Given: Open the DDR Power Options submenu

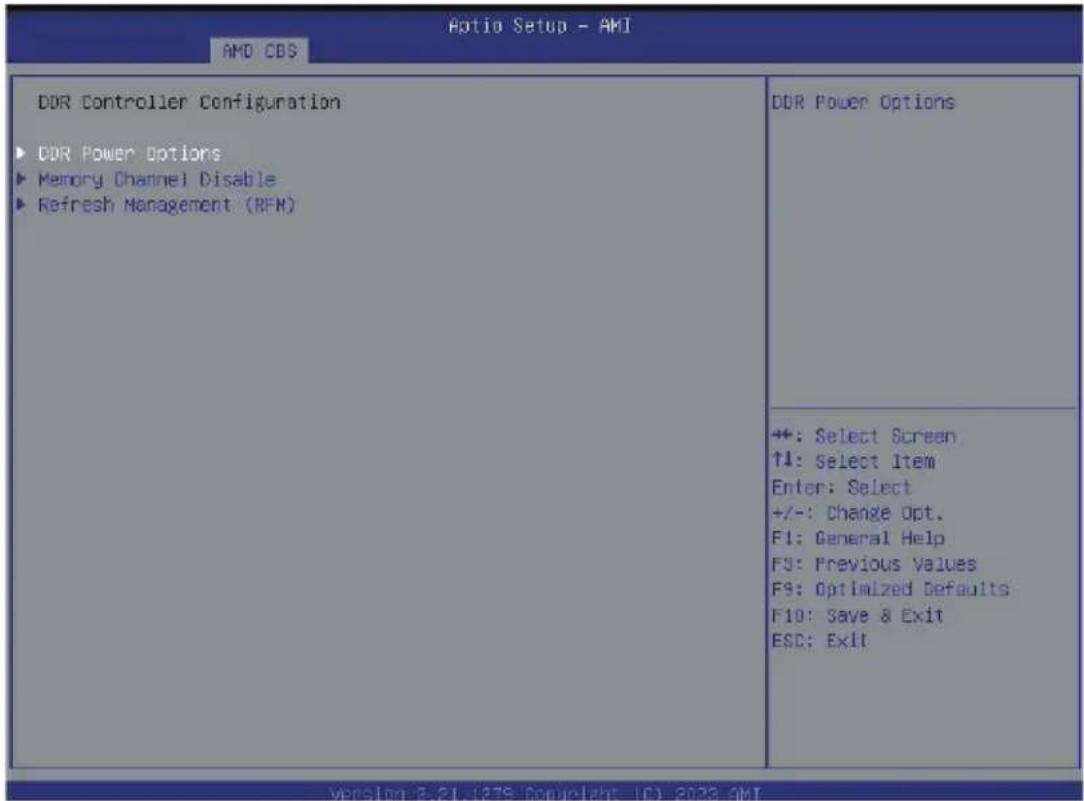Looking at the screenshot, I should point(129,153).
